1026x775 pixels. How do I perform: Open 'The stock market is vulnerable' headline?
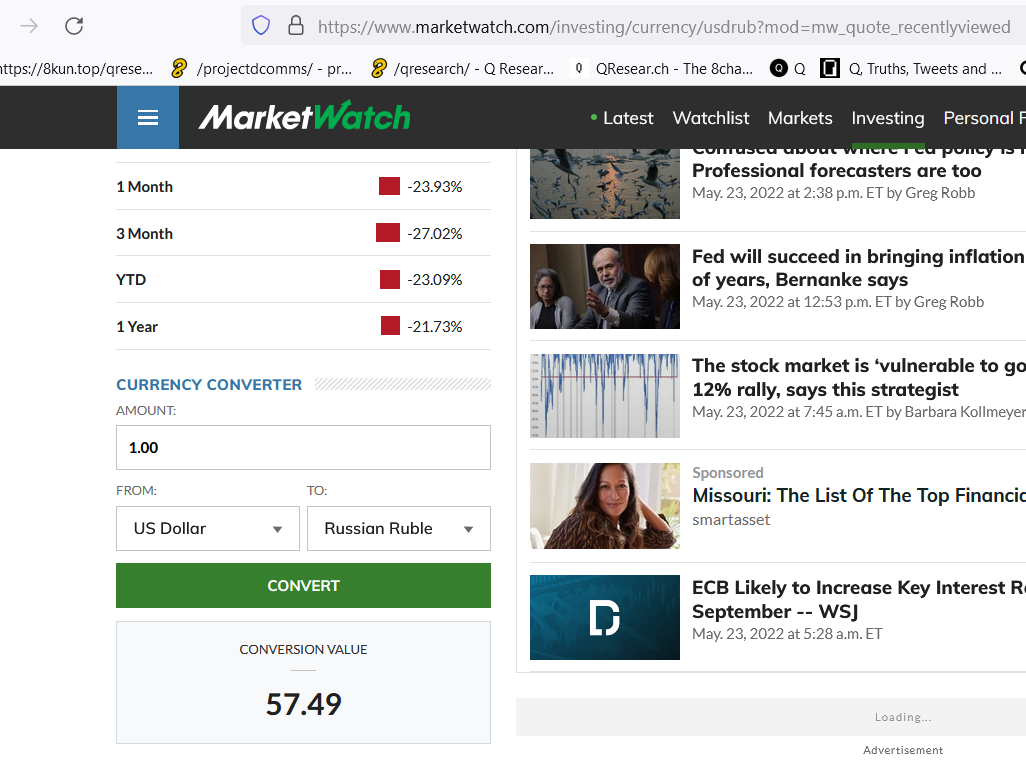[x=859, y=378]
